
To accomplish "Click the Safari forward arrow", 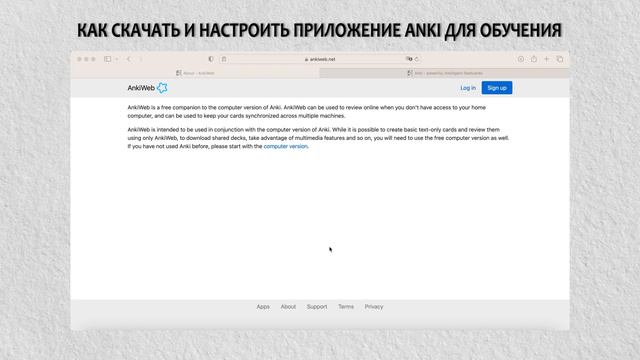I will [x=141, y=59].
